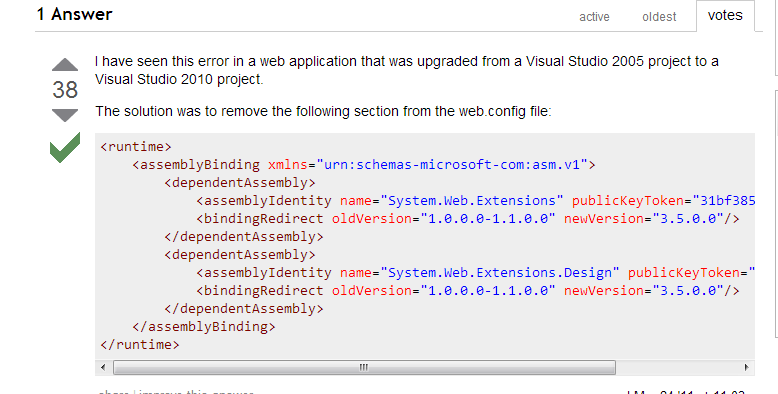Click name="System.Web.Extensions.Design" assemblyIdentity line

475,273
